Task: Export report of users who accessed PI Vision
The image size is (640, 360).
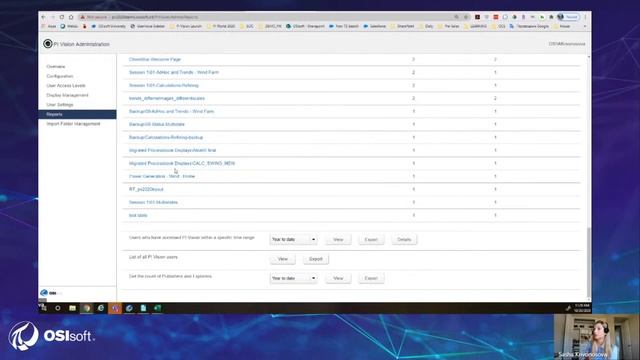Action: click(x=371, y=240)
